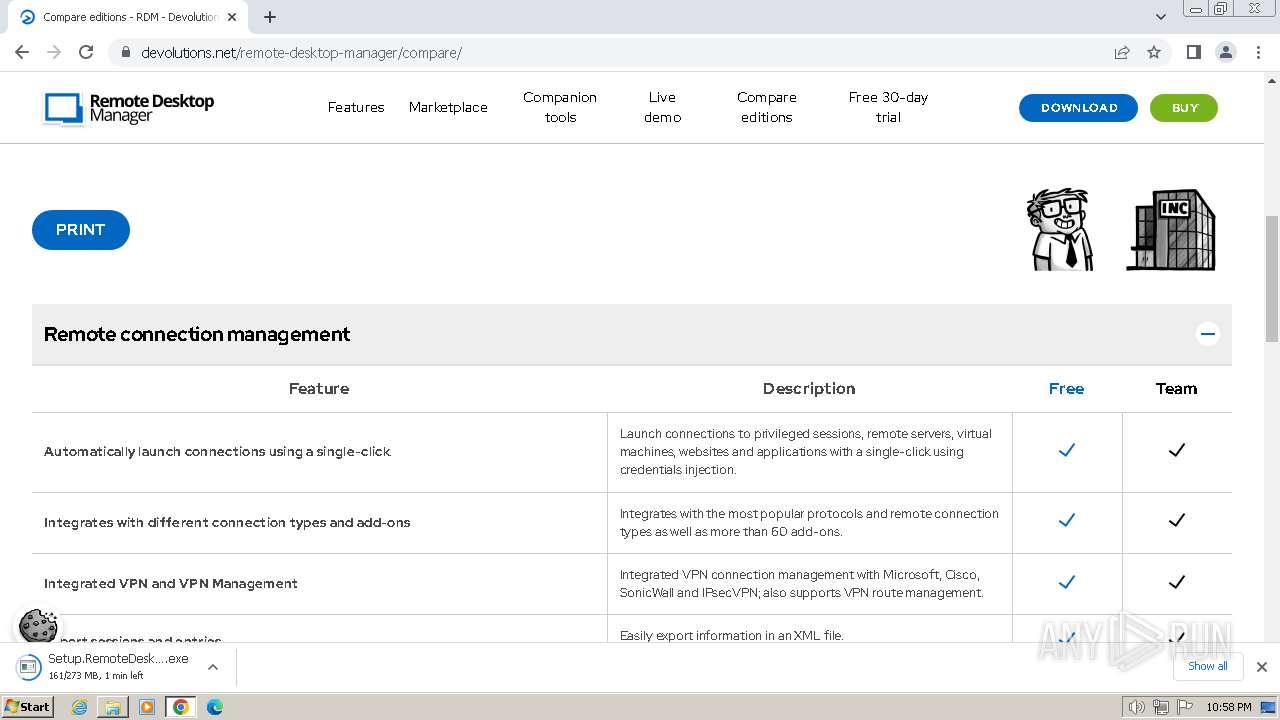
Task: Select the Free edition cartoon character icon
Action: coord(1061,229)
